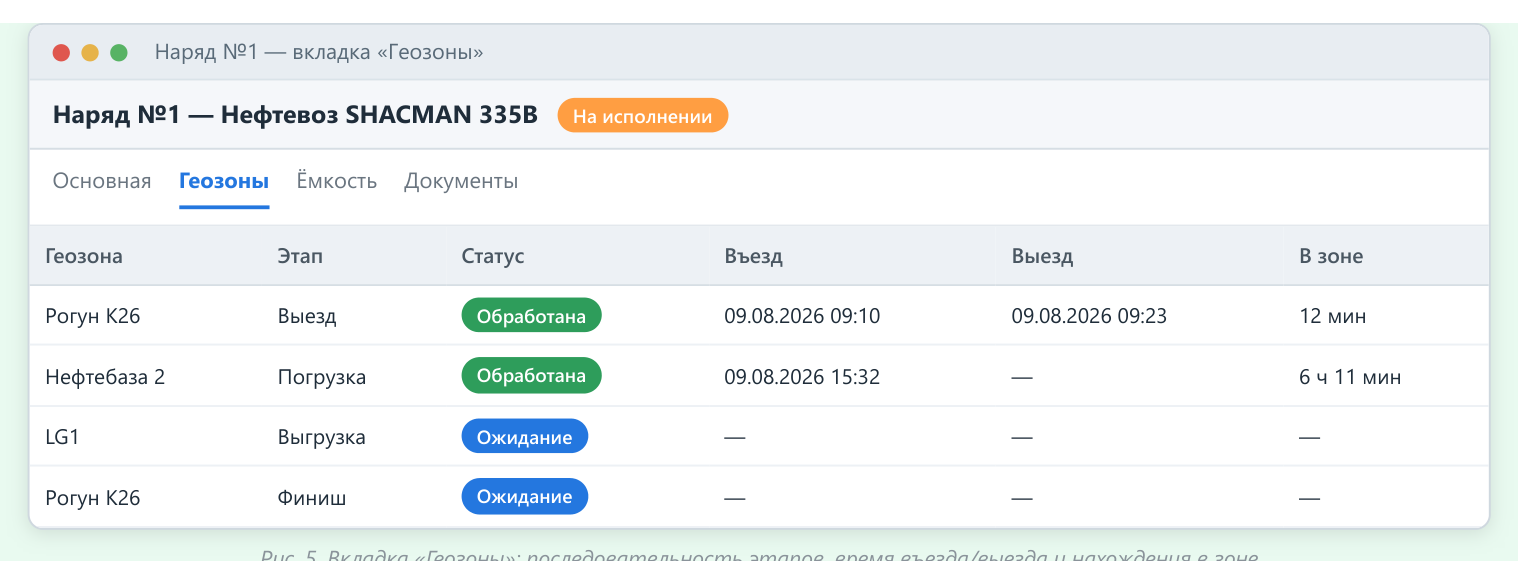
Task: Click the 12 мин duration cell
Action: [x=1333, y=316]
